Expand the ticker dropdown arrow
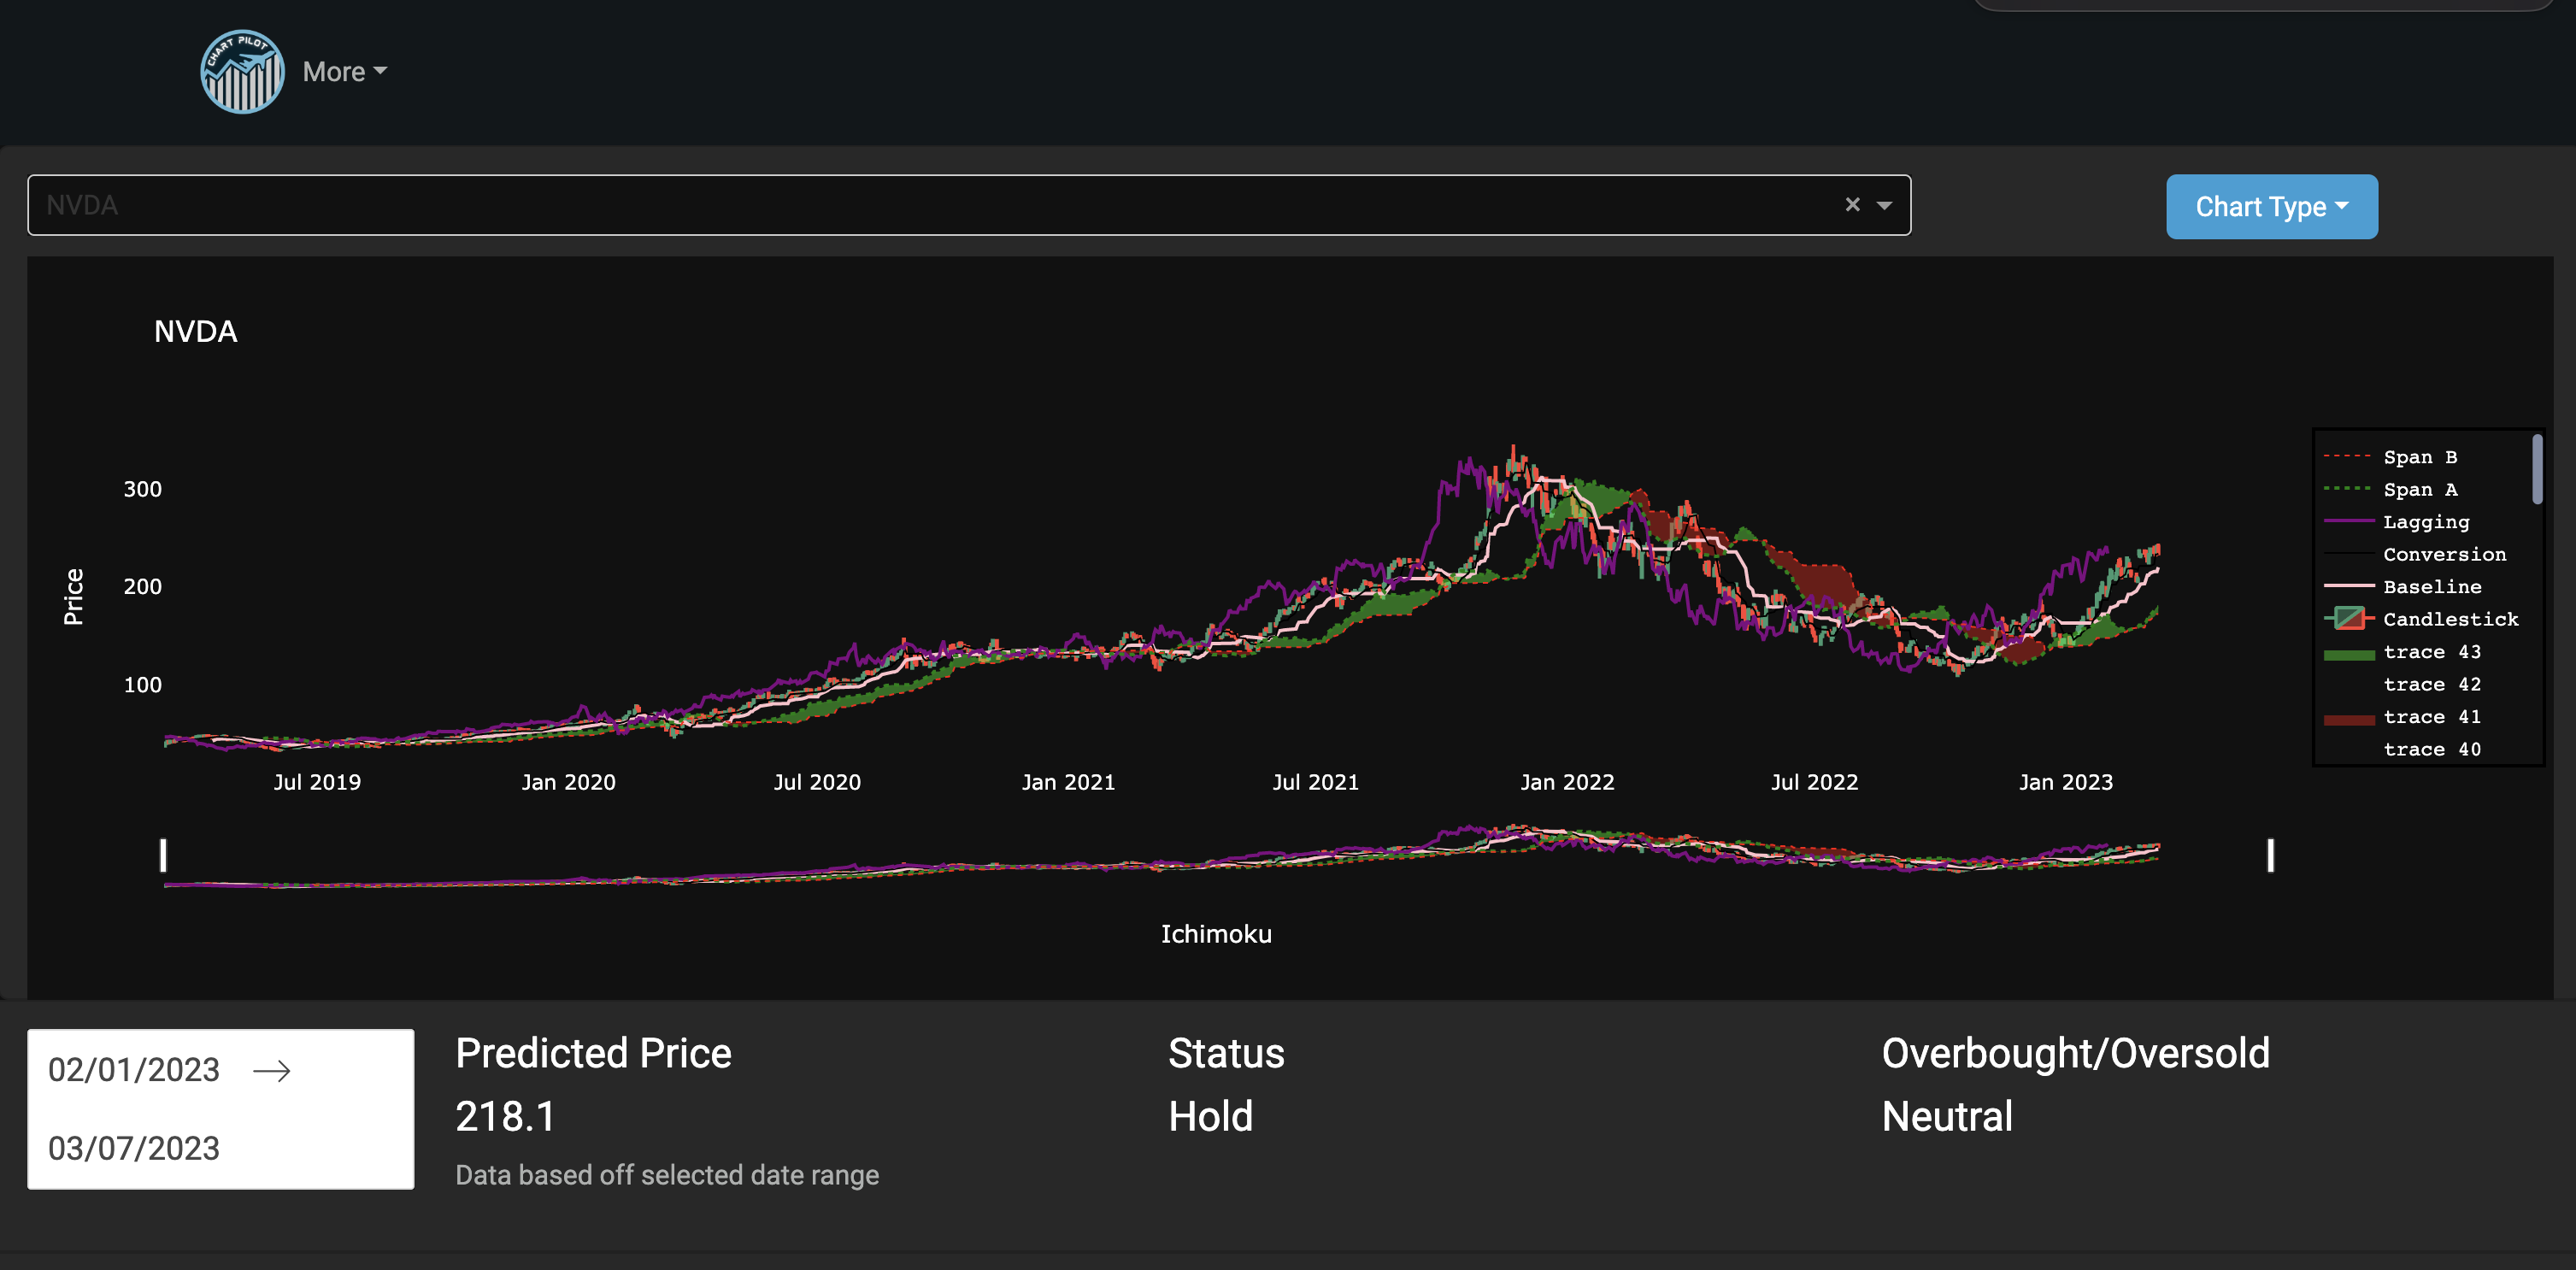The height and width of the screenshot is (1270, 2576). click(1884, 205)
